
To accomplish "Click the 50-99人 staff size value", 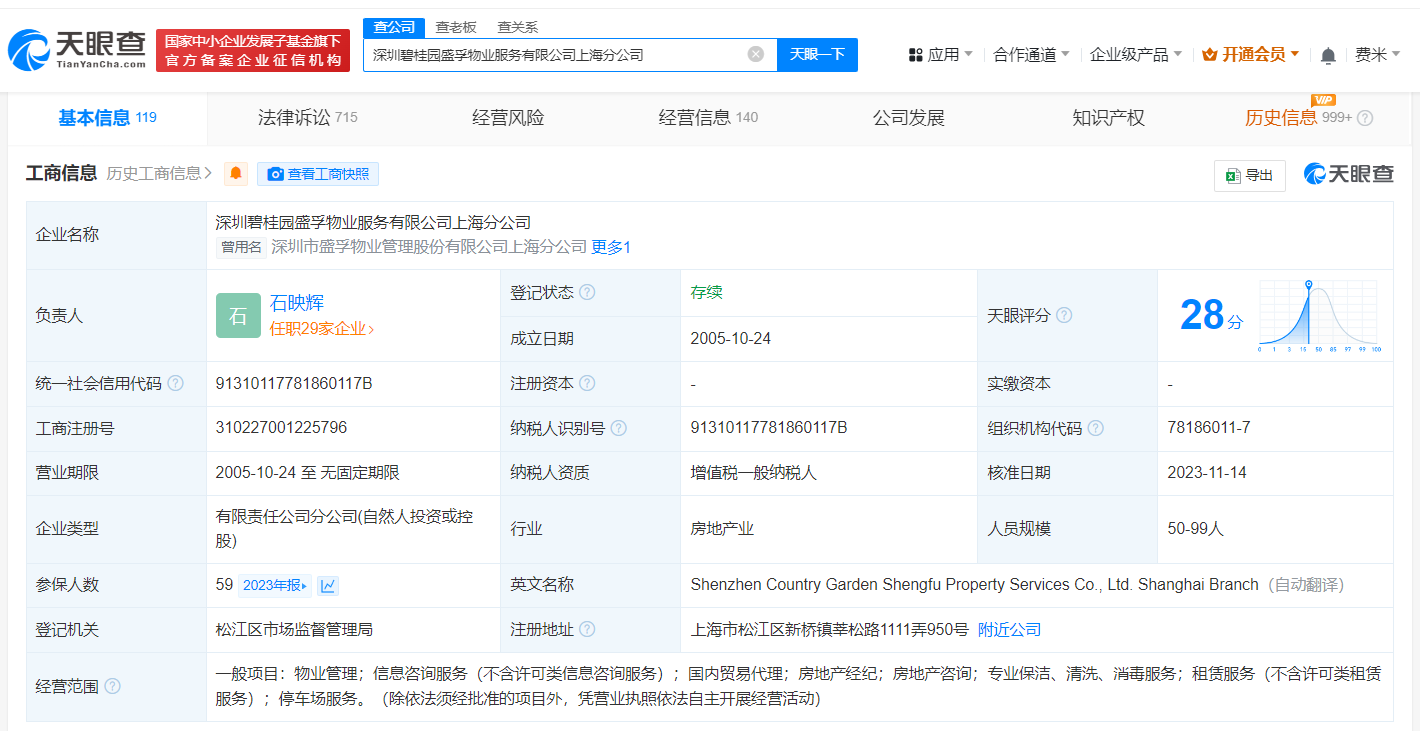I will (1195, 529).
